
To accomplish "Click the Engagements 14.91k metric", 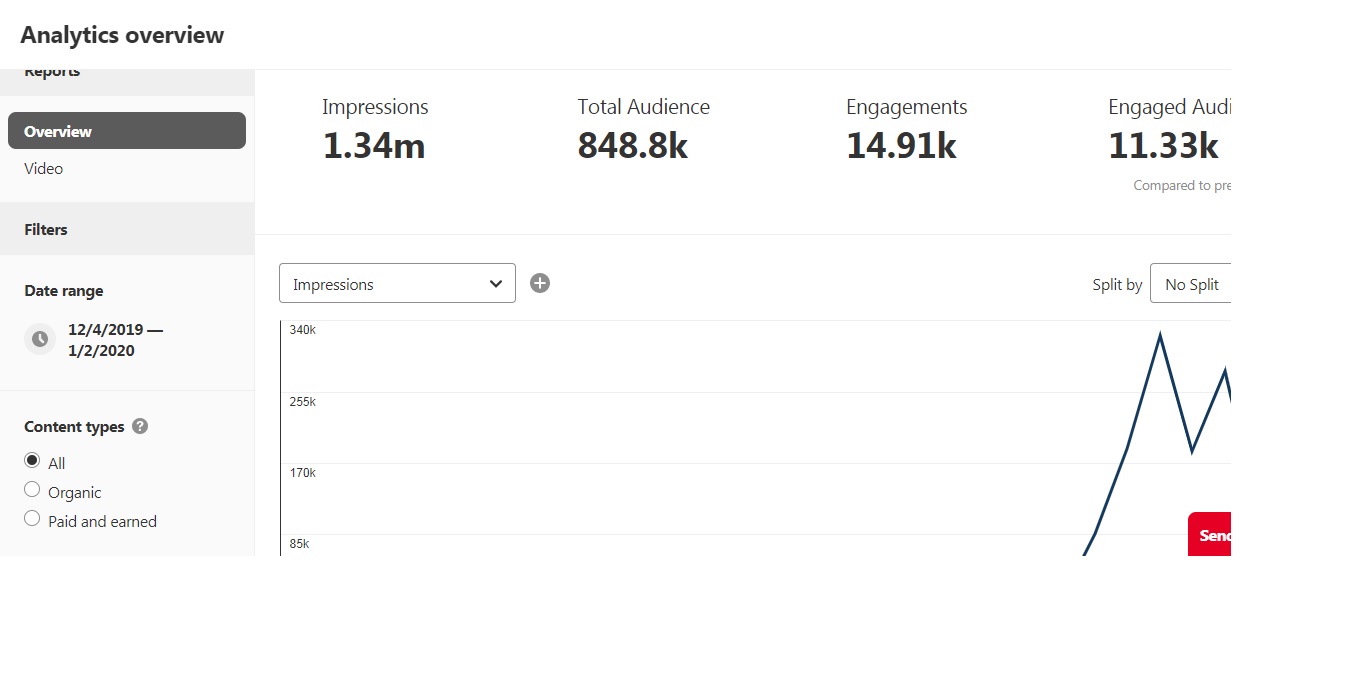I will coord(906,131).
